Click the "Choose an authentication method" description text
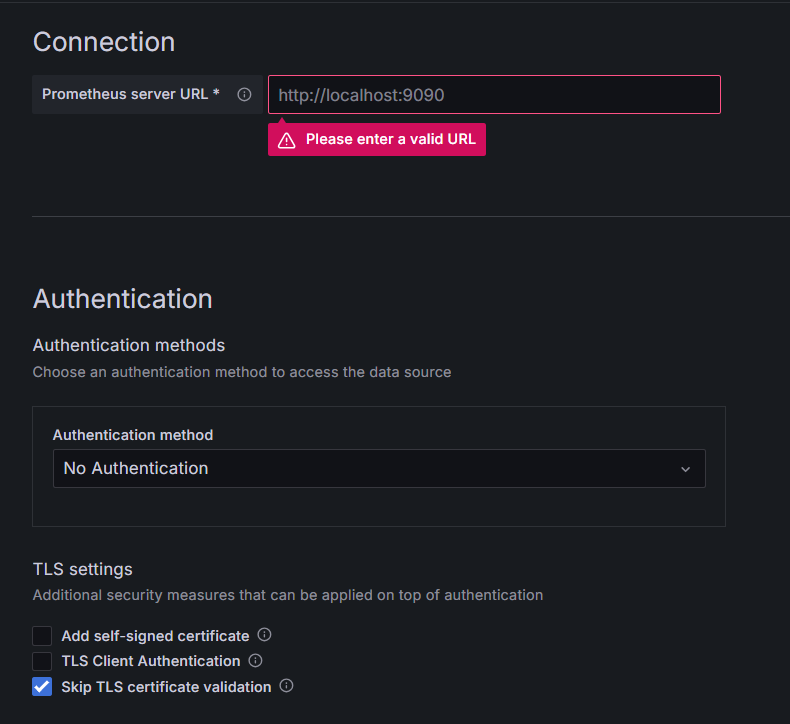 [x=242, y=372]
